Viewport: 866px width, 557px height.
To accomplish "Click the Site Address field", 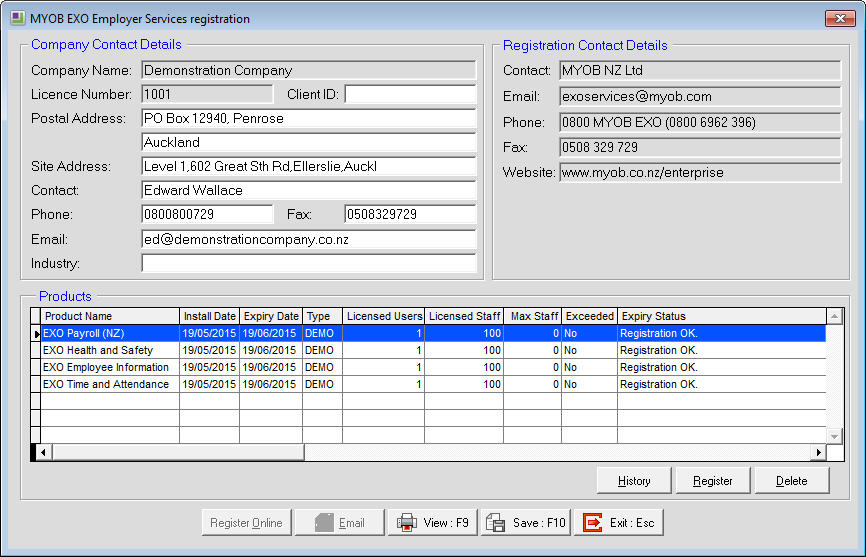I will tap(308, 166).
